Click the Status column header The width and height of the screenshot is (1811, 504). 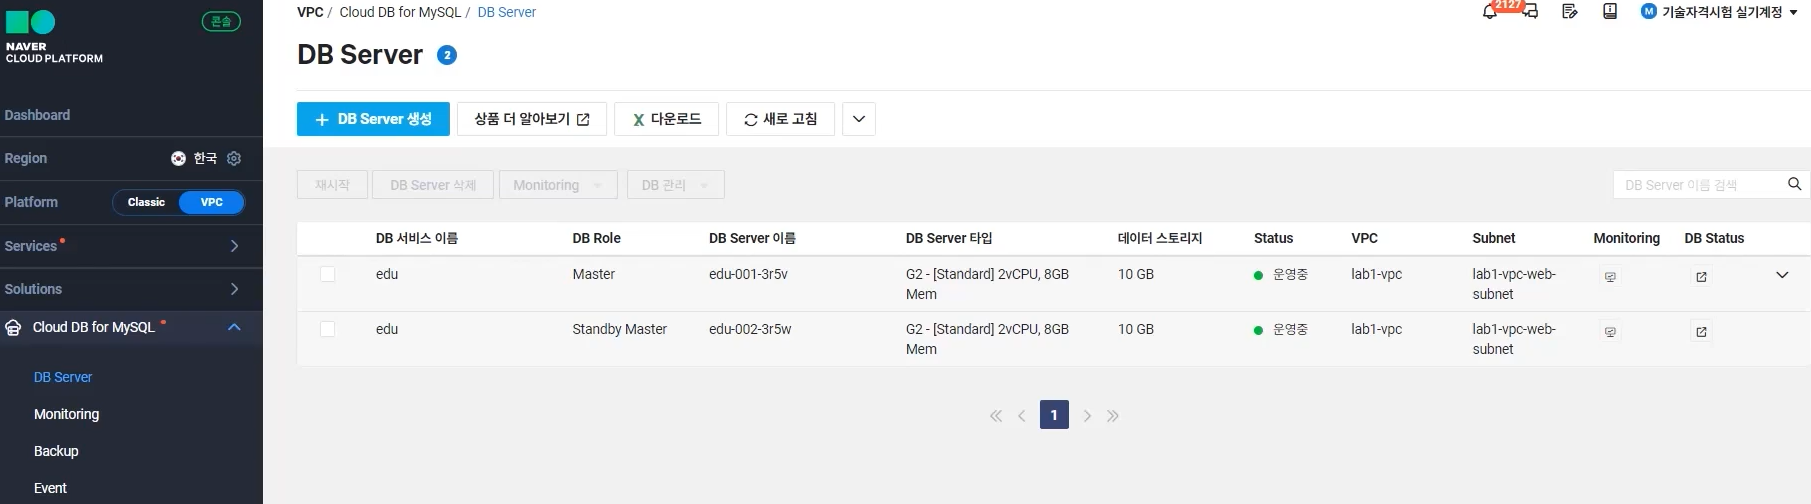tap(1273, 238)
